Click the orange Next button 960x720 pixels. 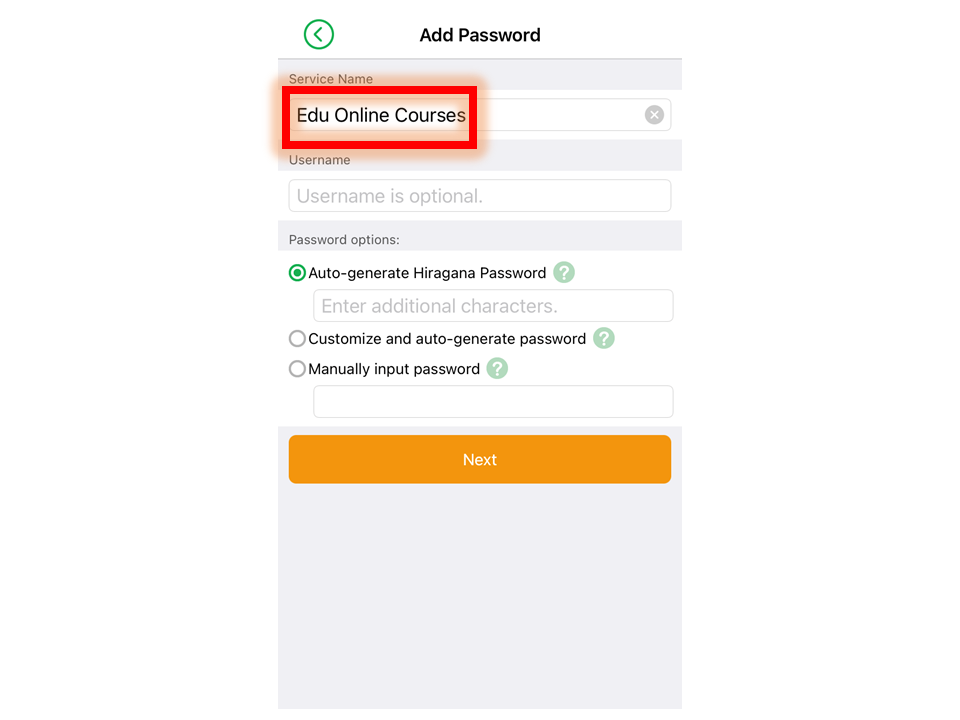pos(479,459)
